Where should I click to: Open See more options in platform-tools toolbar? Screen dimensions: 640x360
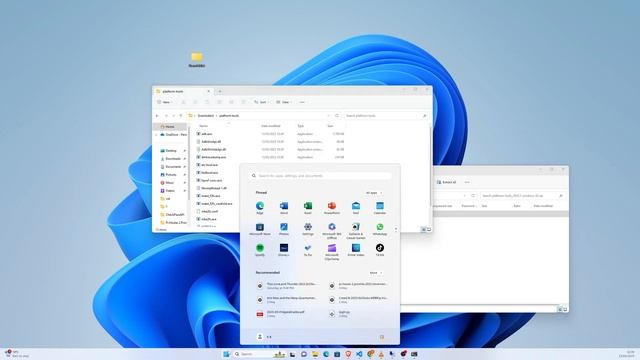302,102
